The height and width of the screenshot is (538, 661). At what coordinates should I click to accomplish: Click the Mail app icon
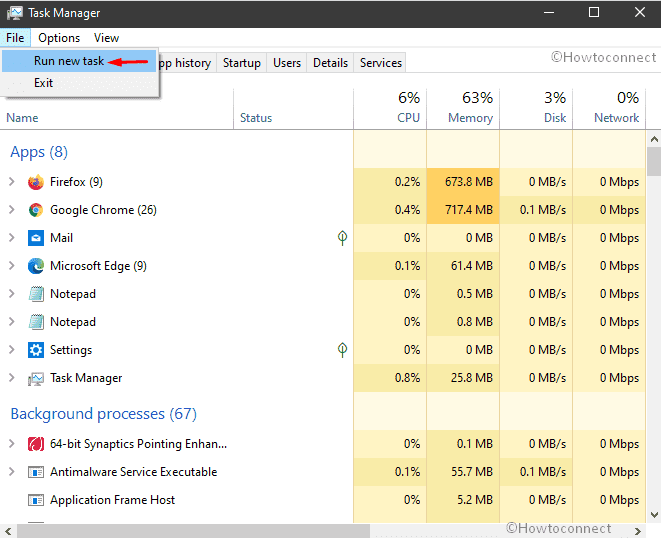36,238
